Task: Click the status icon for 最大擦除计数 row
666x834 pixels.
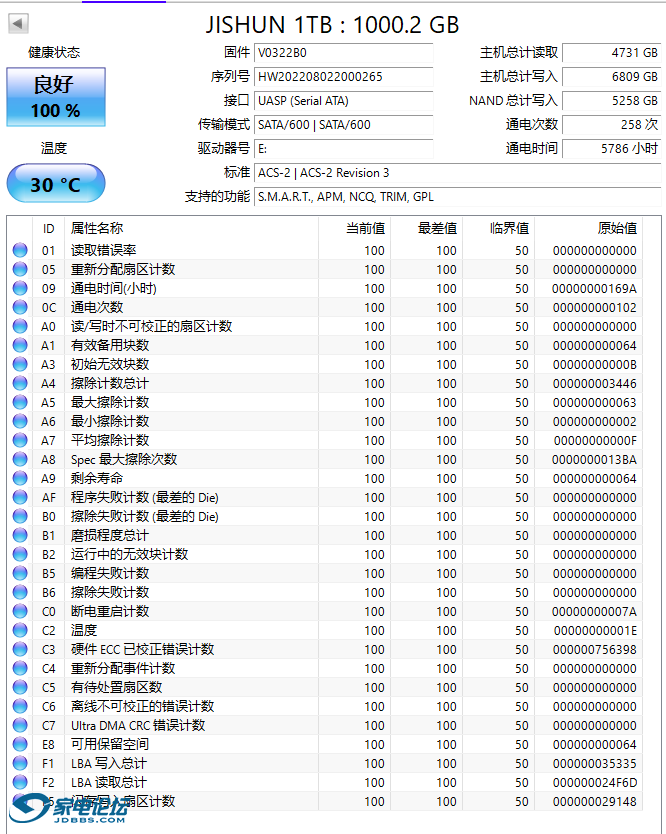Action: coord(20,402)
